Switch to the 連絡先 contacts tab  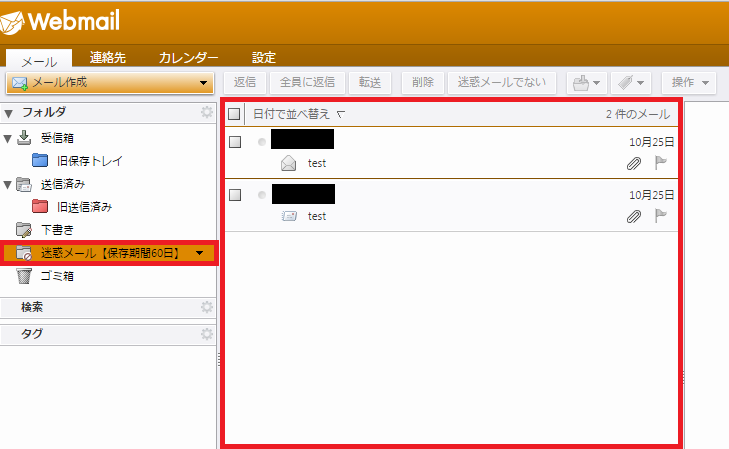pyautogui.click(x=108, y=58)
